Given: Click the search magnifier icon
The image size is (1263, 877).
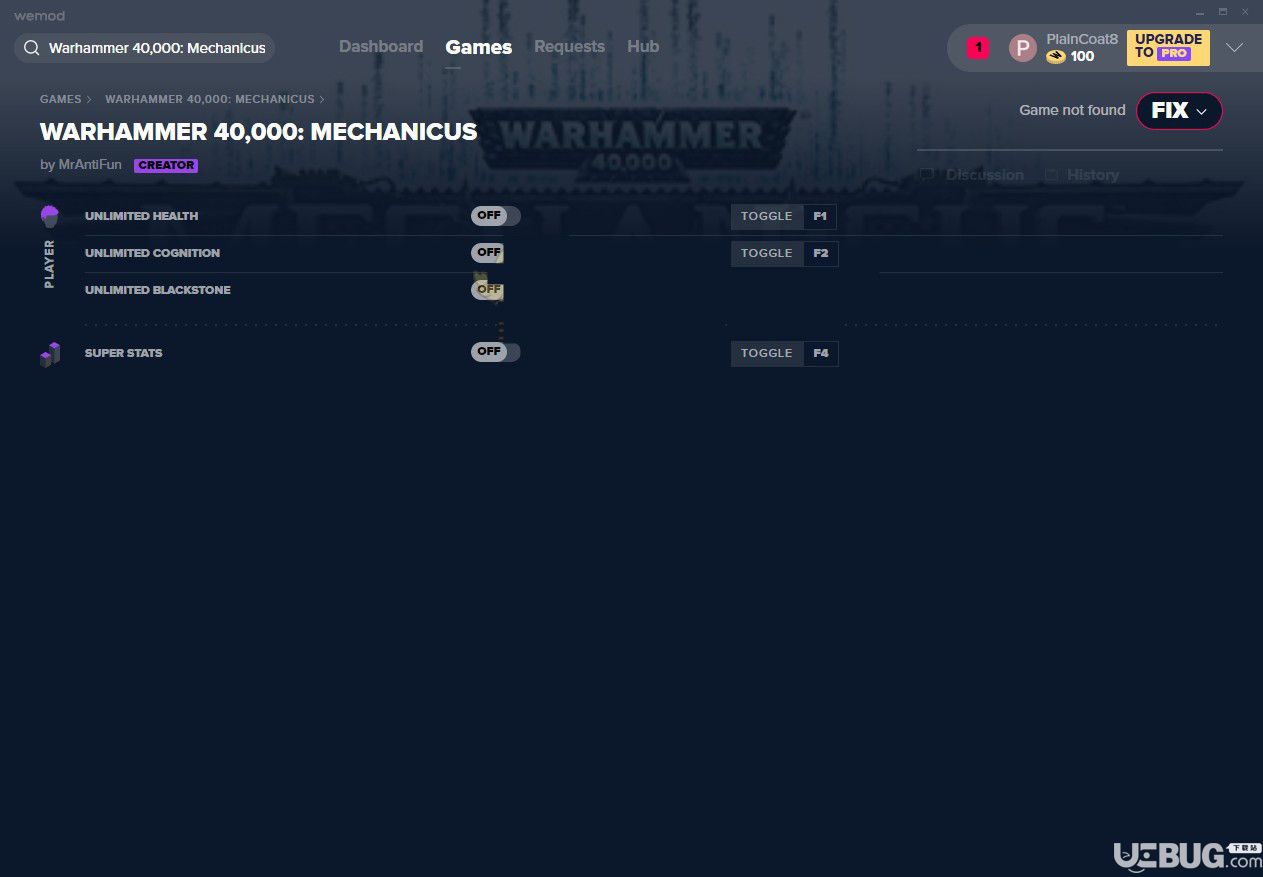Looking at the screenshot, I should pos(31,48).
